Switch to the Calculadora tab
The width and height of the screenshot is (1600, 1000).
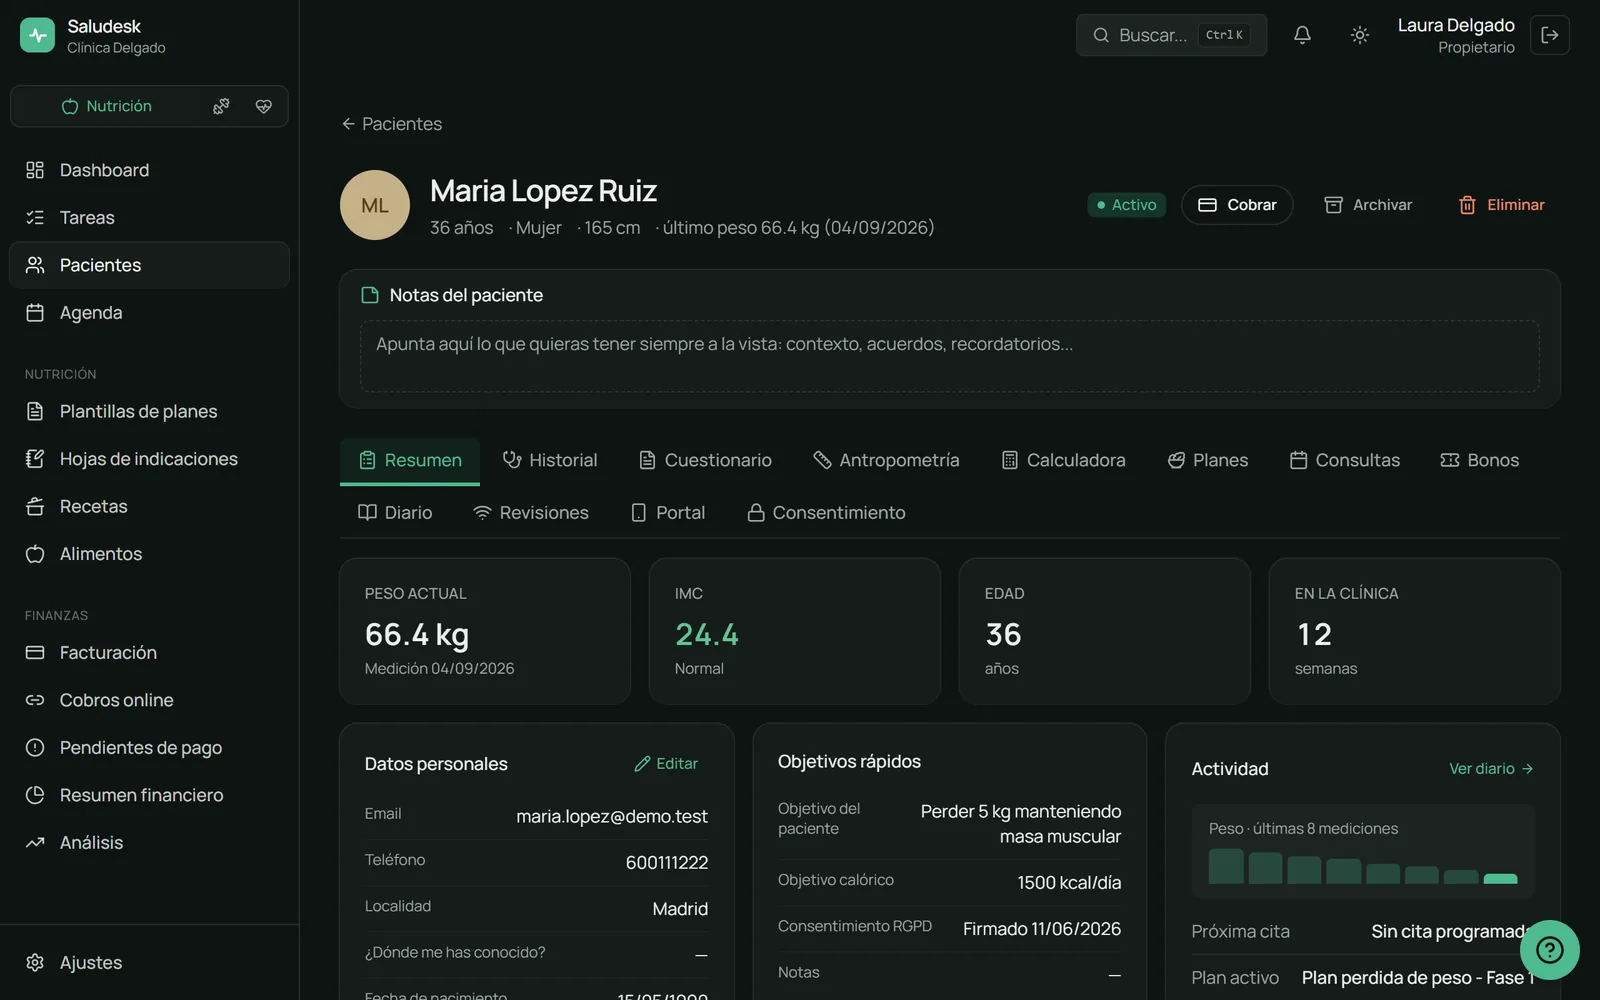point(1063,460)
